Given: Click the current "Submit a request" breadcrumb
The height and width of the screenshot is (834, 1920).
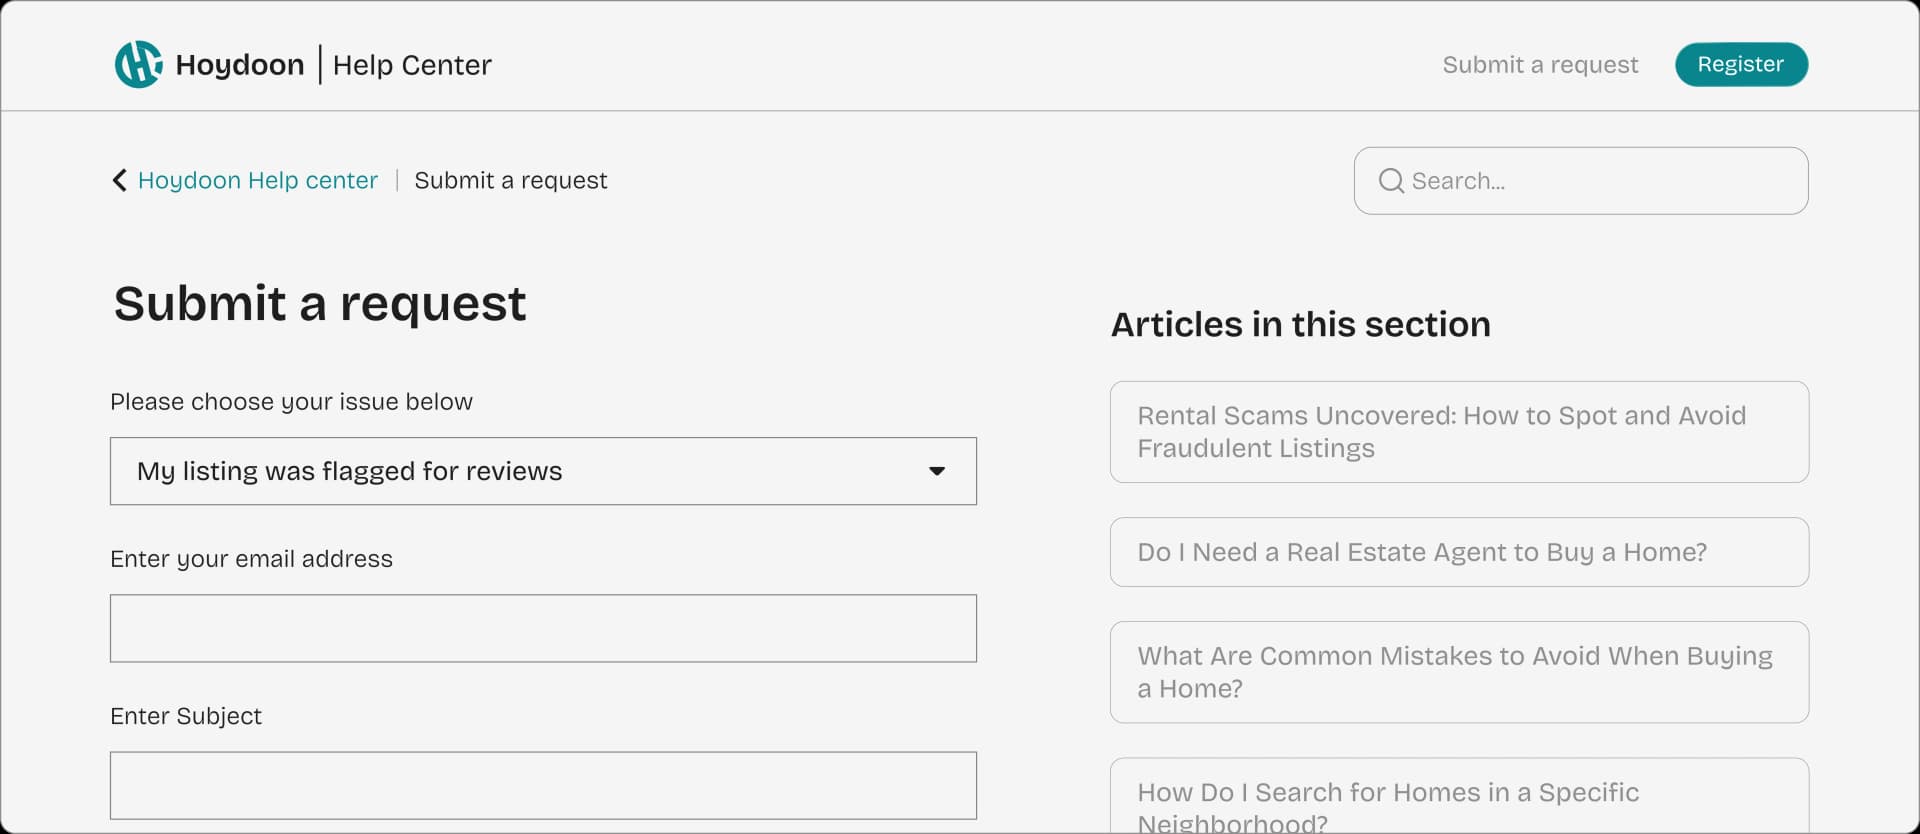Looking at the screenshot, I should 510,180.
